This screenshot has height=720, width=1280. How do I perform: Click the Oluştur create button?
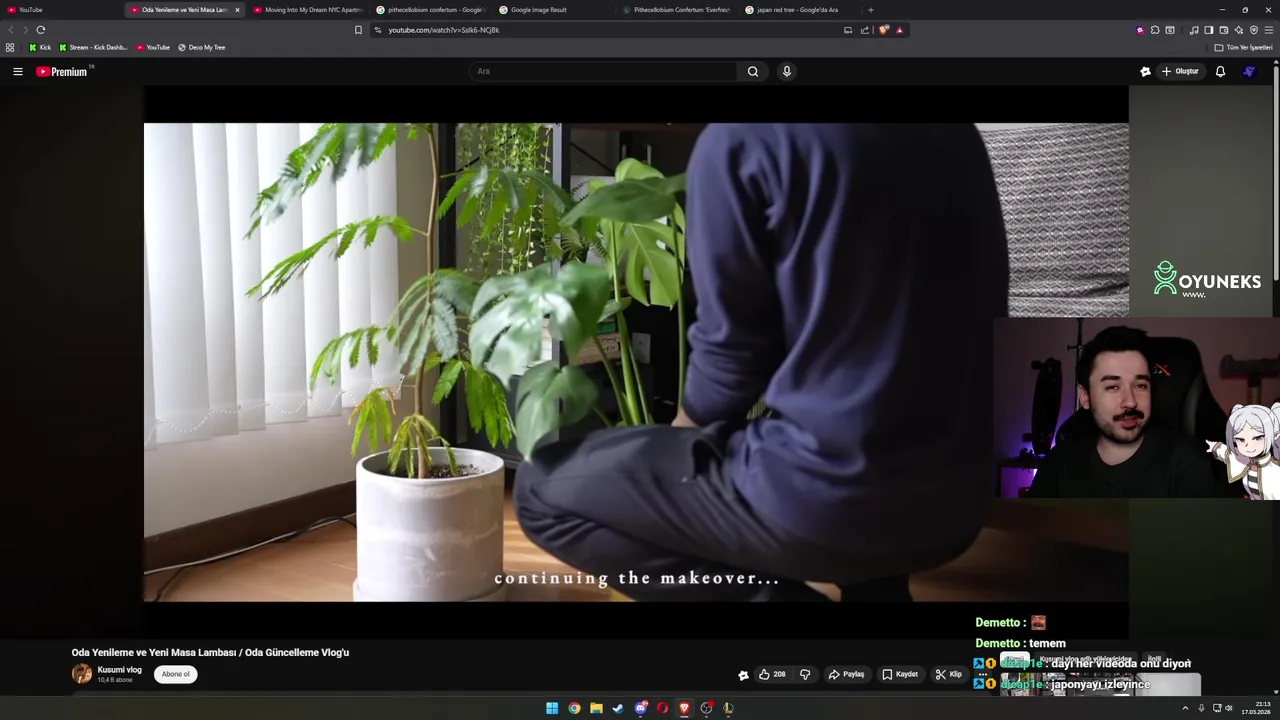1180,71
